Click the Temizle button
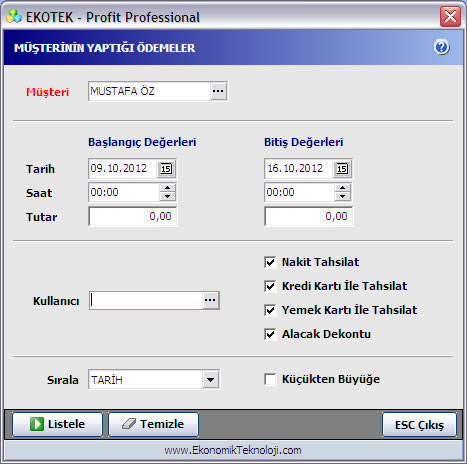 [x=153, y=424]
